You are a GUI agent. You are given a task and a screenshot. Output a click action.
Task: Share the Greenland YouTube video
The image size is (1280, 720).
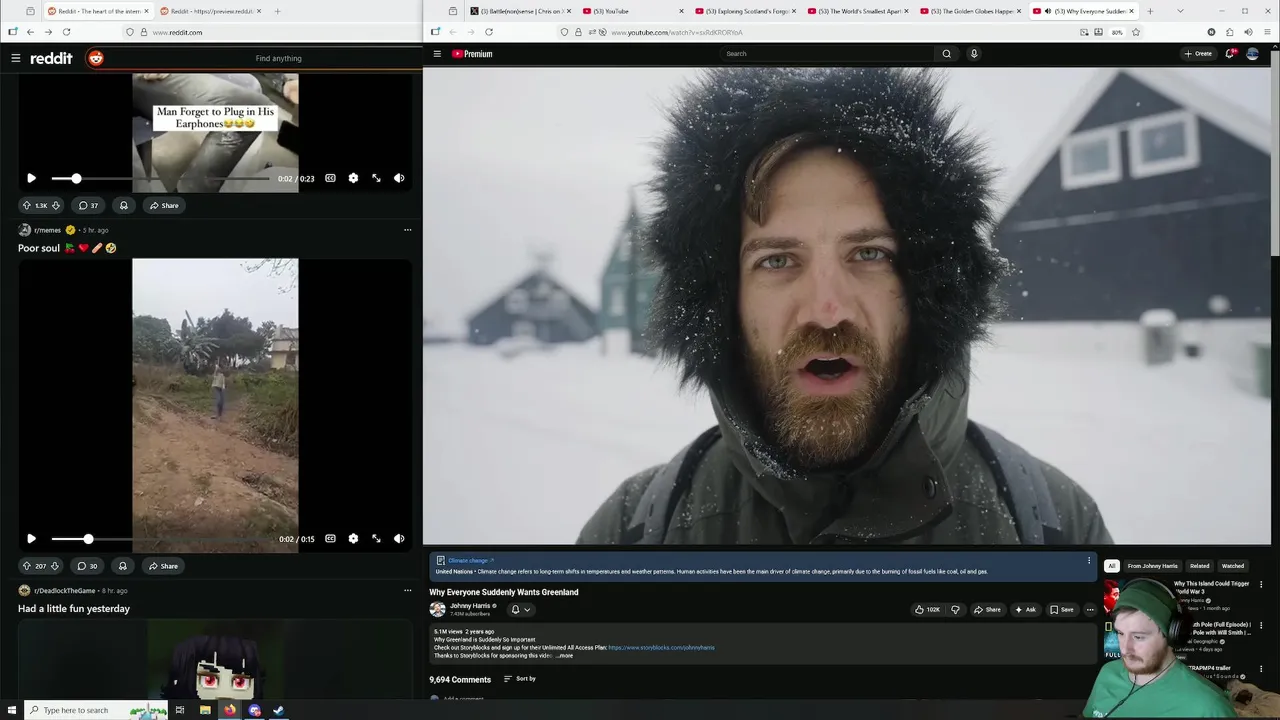point(986,609)
